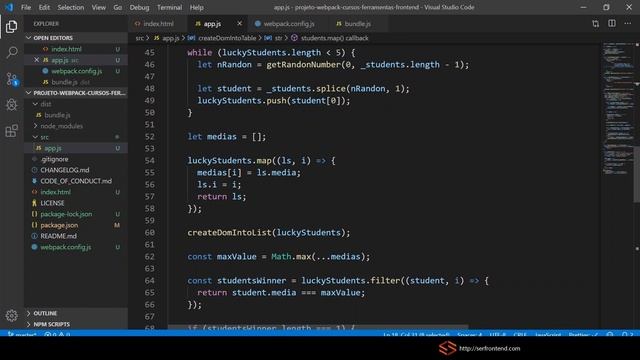Image resolution: width=640 pixels, height=360 pixels.
Task: Click the horizontal editor scrollbar
Action: pos(318,327)
